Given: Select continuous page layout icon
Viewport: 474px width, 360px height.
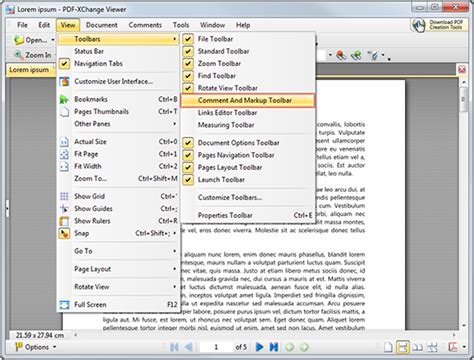Looking at the screenshot, I should [x=403, y=347].
